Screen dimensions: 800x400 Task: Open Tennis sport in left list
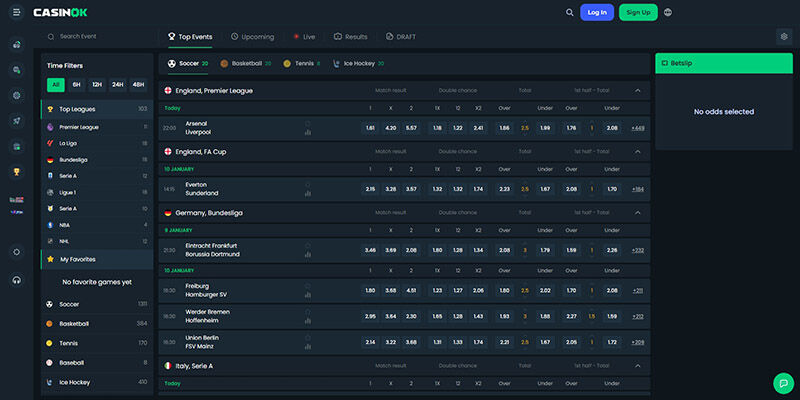point(97,343)
